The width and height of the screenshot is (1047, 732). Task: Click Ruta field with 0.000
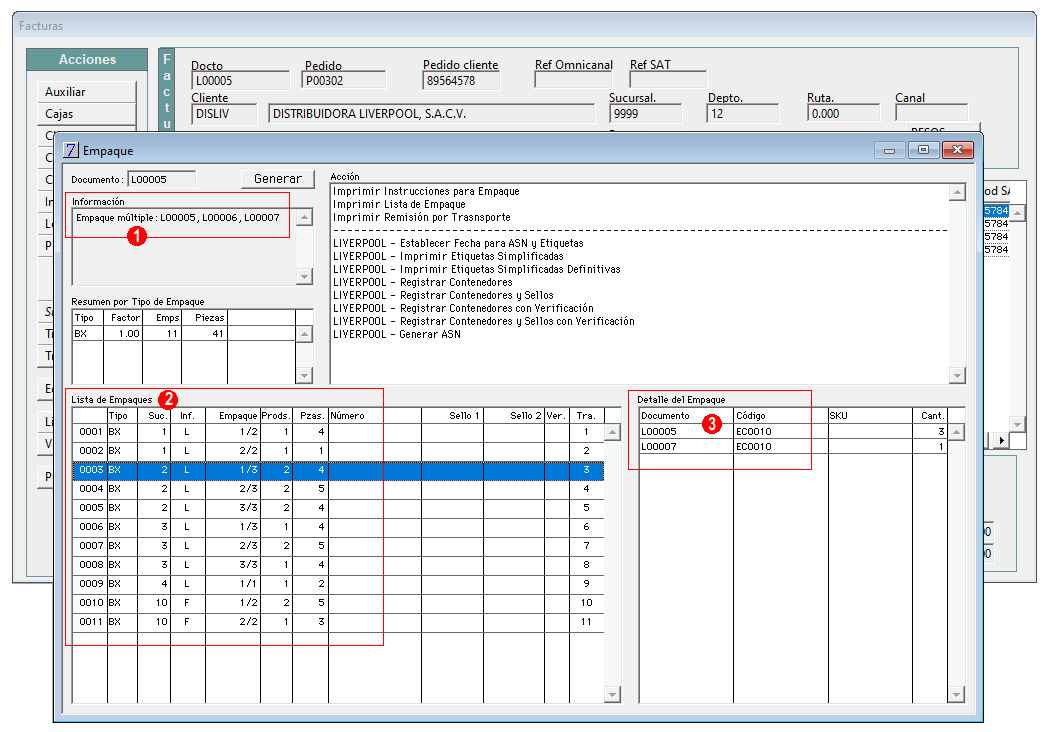(x=843, y=114)
